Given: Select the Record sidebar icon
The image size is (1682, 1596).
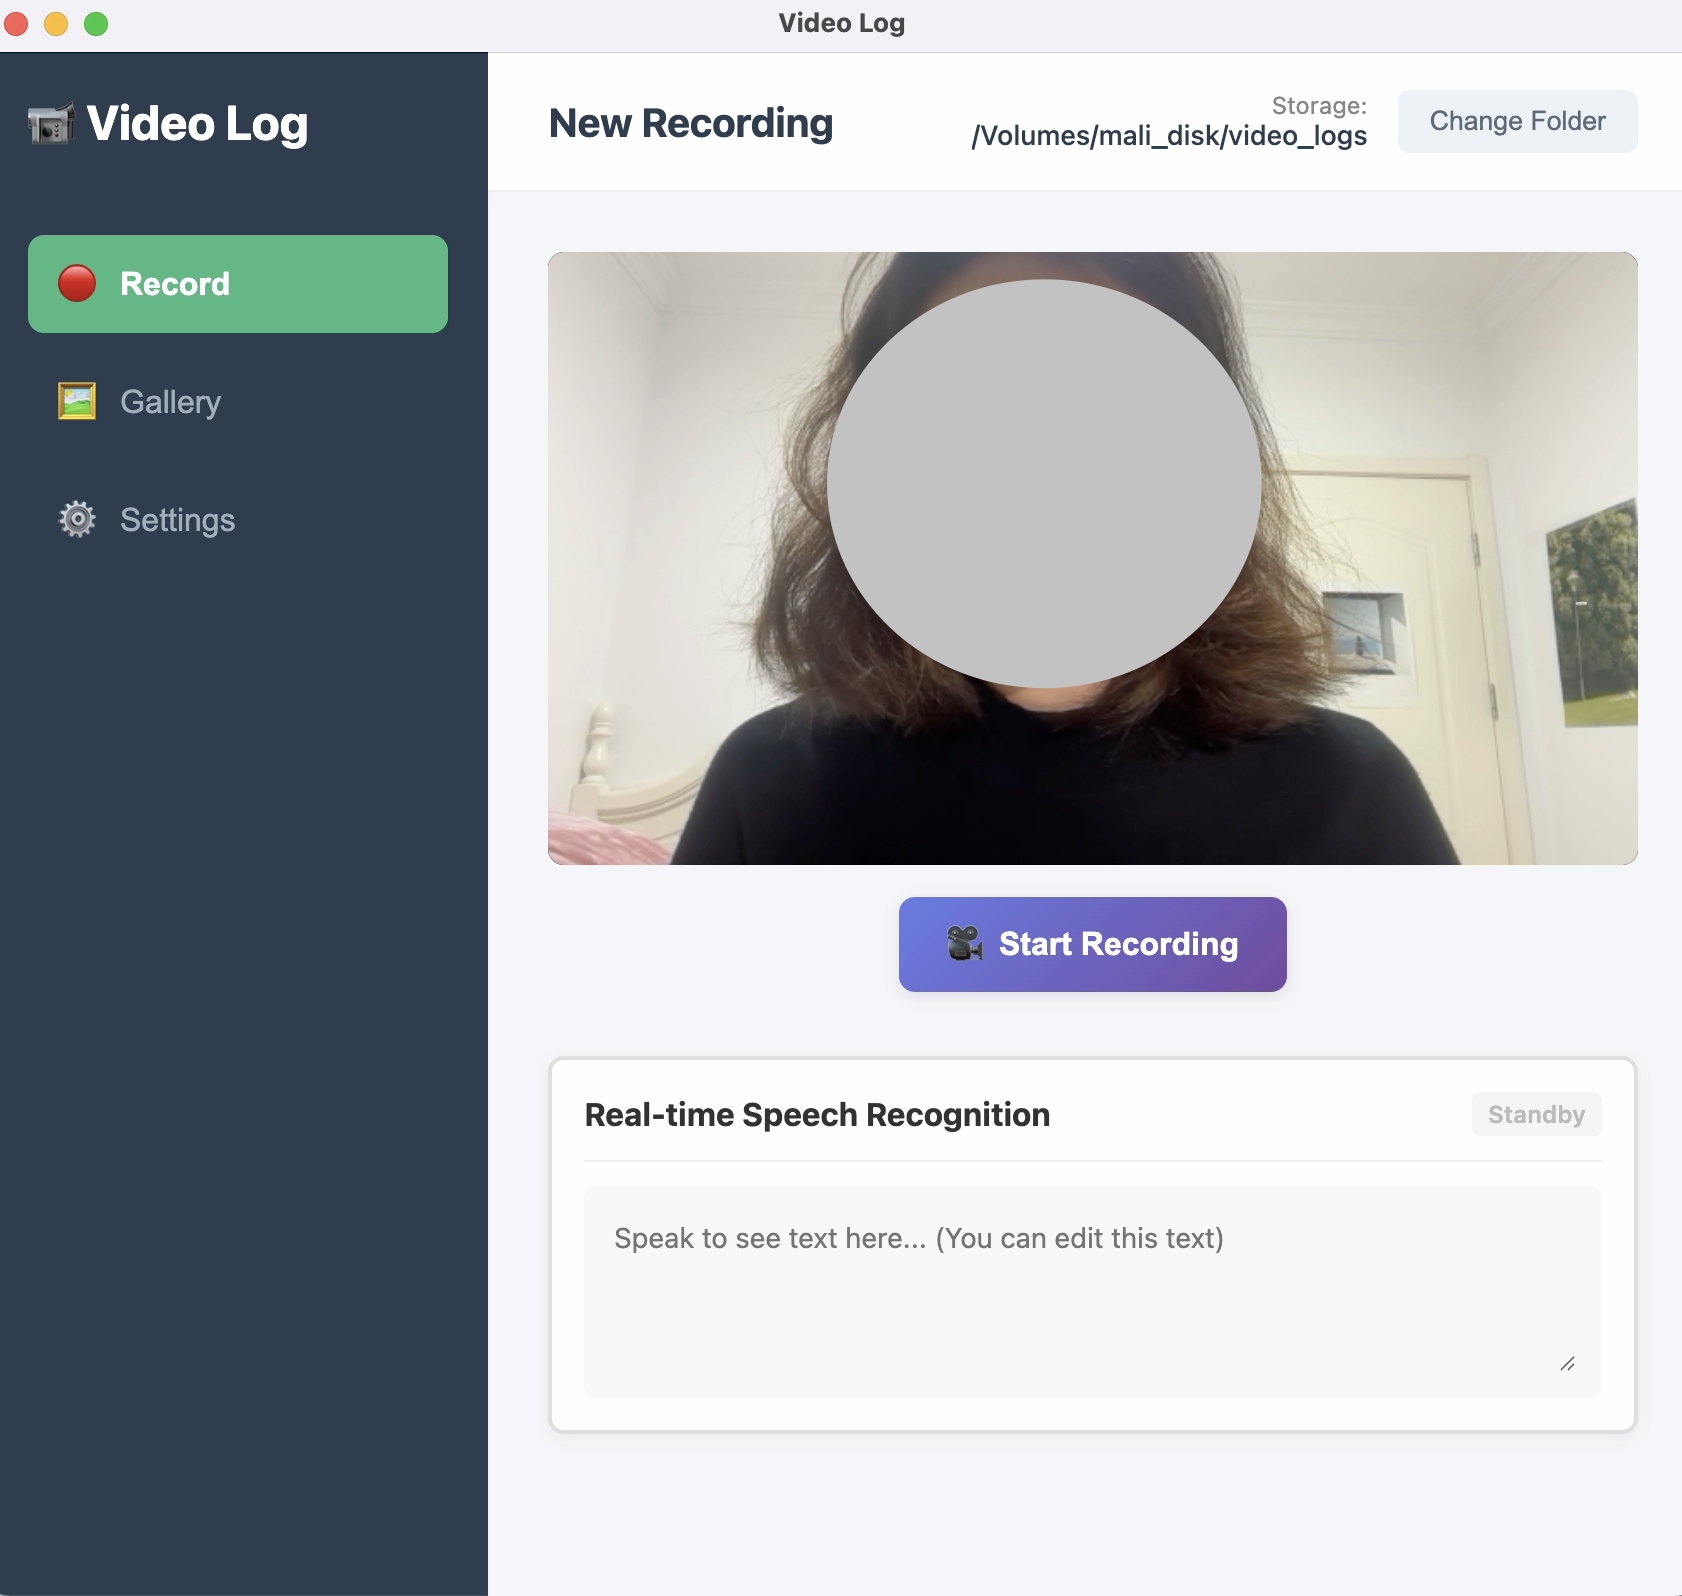Looking at the screenshot, I should point(76,283).
